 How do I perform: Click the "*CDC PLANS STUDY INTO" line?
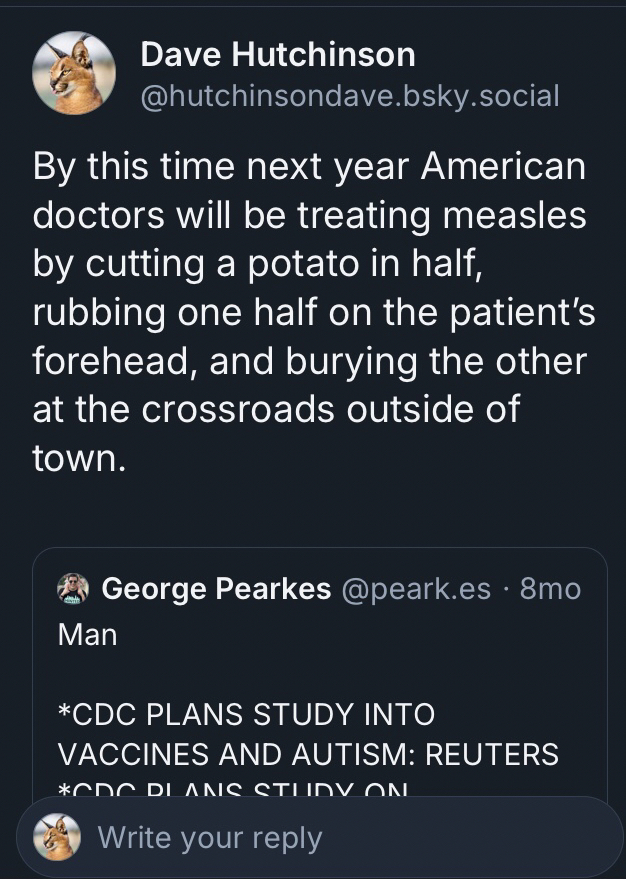point(246,714)
